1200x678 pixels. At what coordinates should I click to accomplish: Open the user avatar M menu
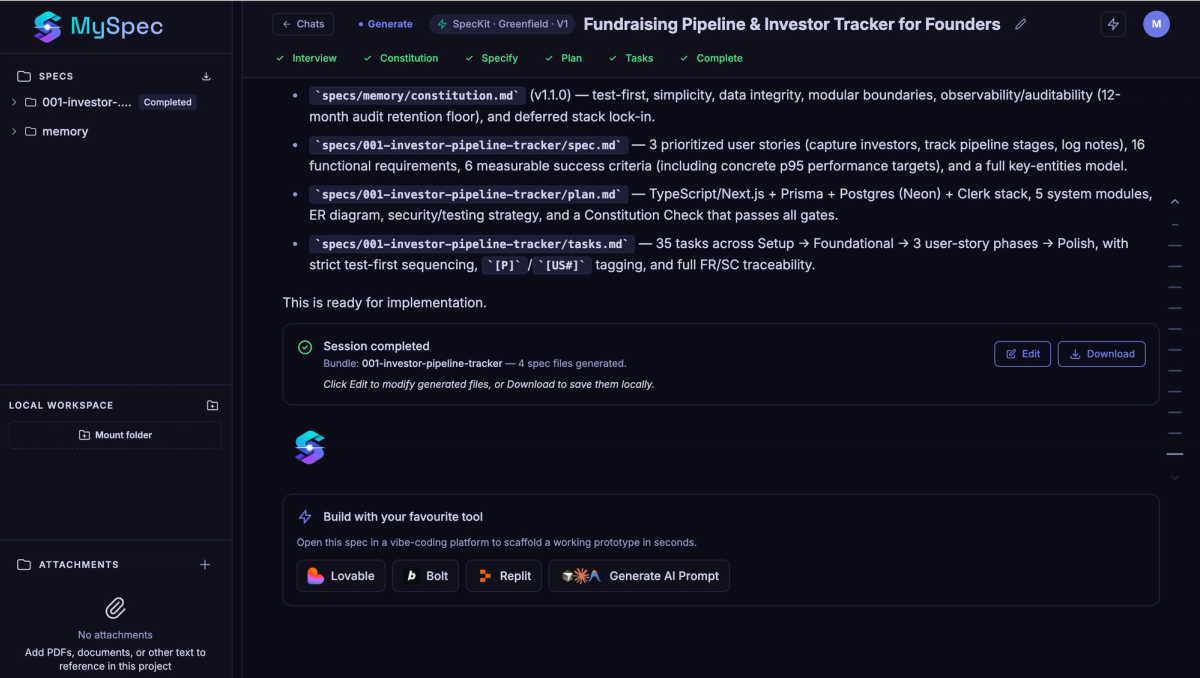click(x=1156, y=24)
